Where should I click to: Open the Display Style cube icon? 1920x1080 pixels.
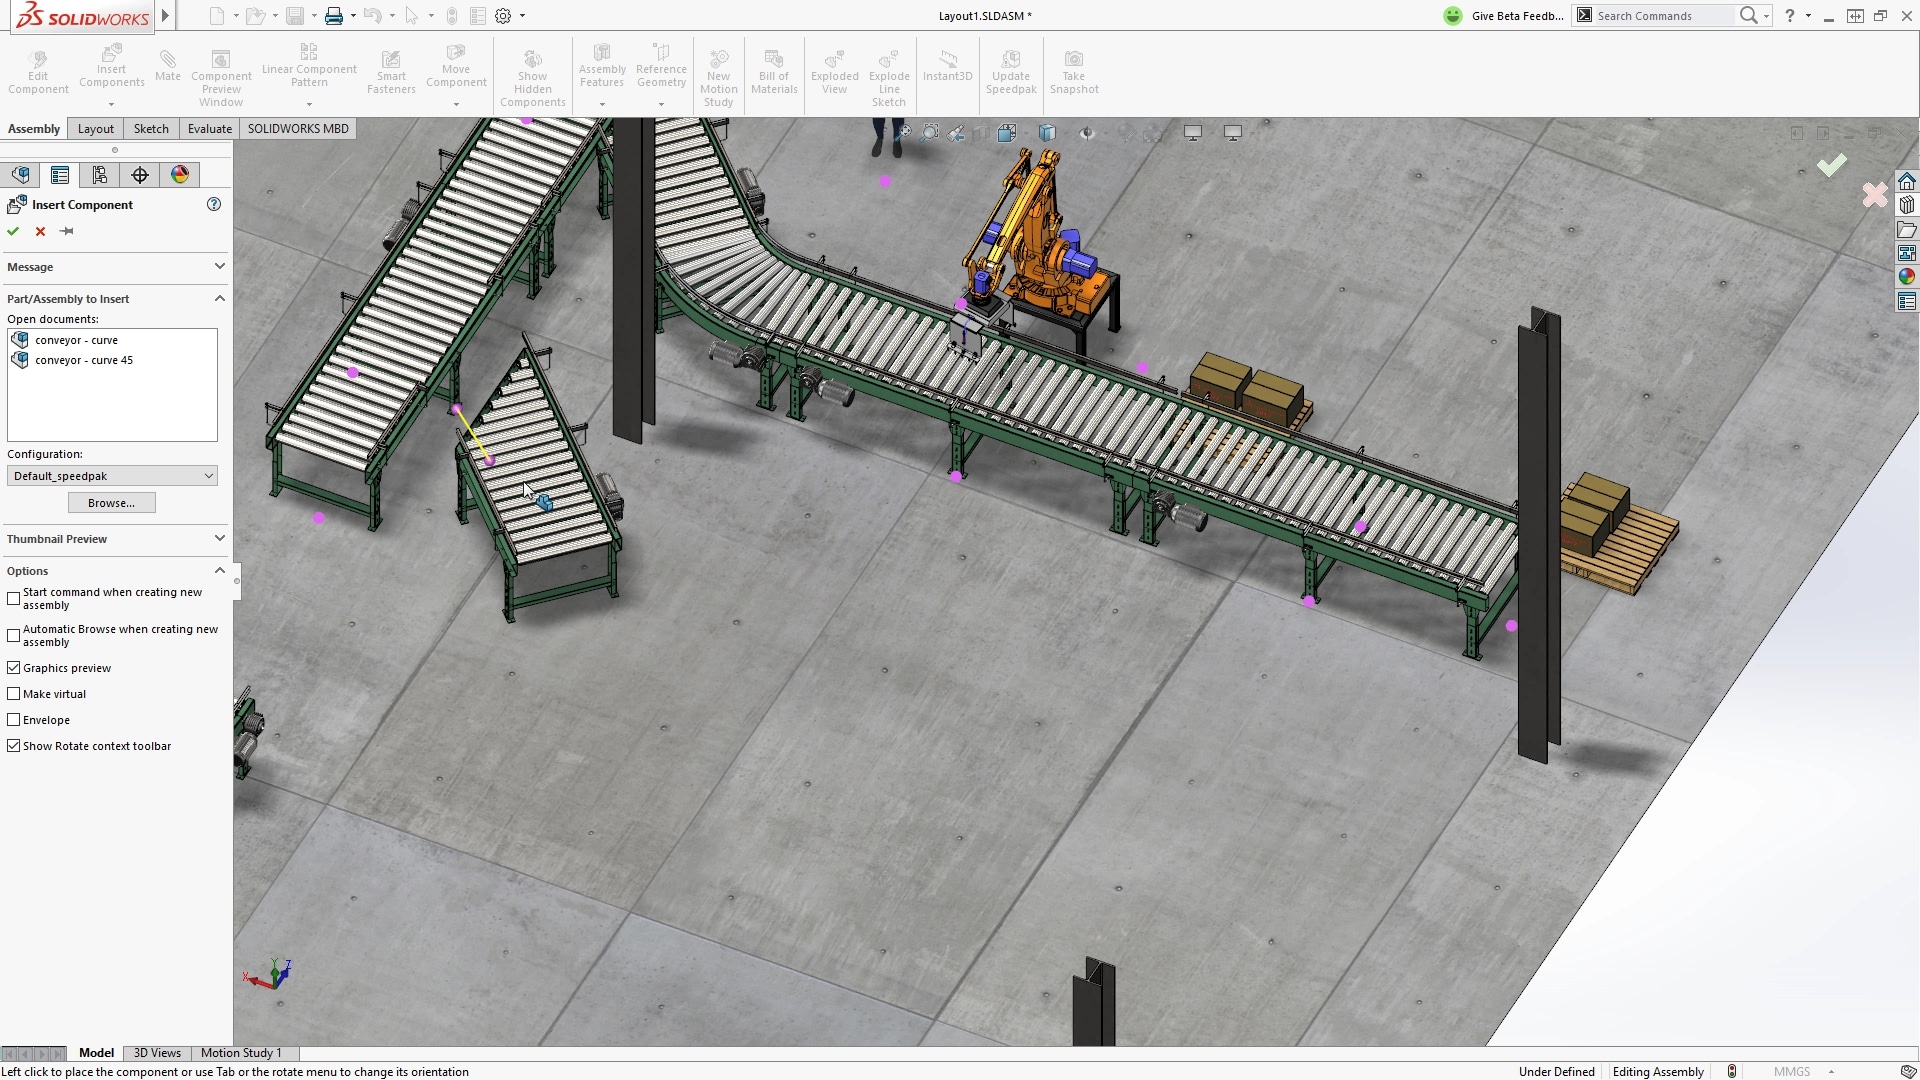(x=1047, y=132)
